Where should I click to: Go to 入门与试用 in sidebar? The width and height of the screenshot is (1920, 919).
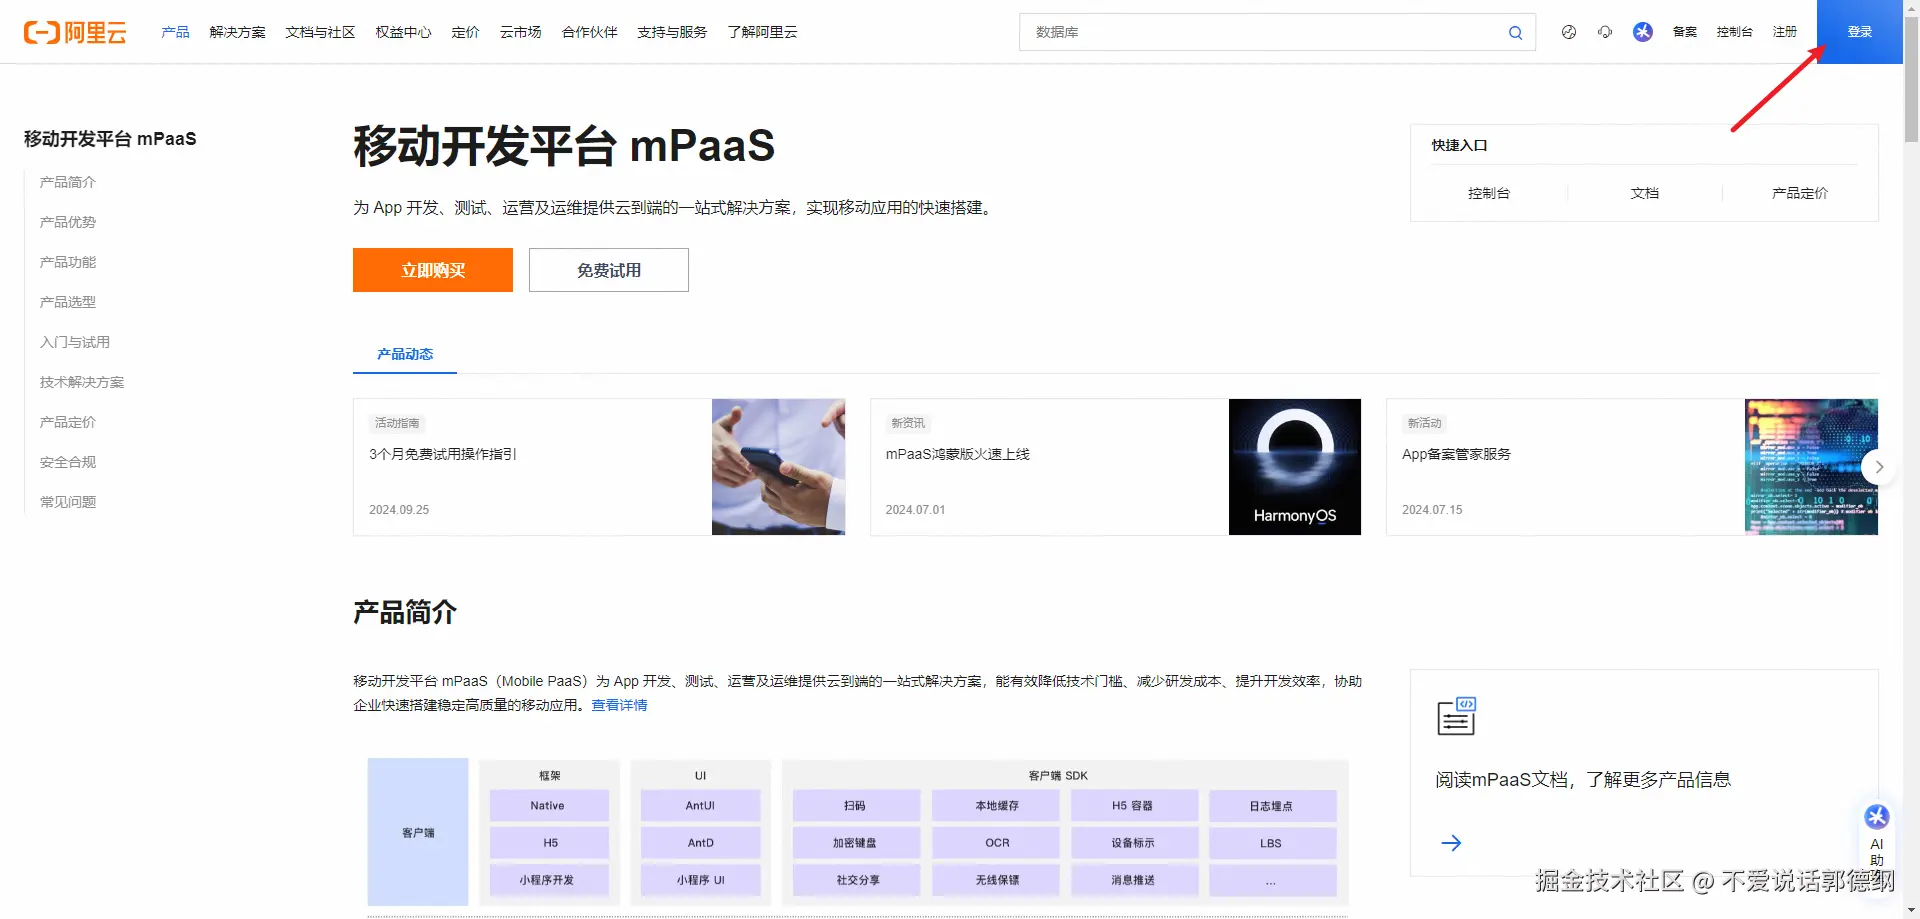coord(75,342)
